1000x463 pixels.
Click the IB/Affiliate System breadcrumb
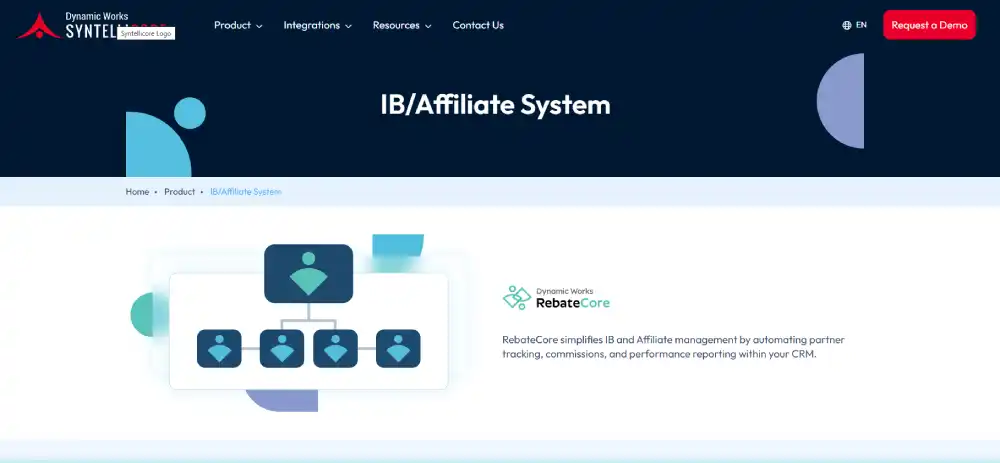[246, 191]
